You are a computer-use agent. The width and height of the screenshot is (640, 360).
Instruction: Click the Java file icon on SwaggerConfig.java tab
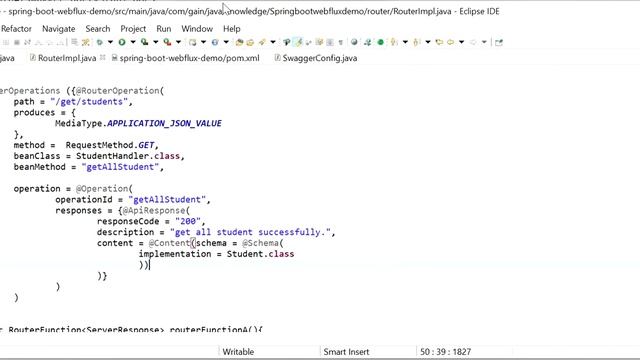pyautogui.click(x=278, y=58)
